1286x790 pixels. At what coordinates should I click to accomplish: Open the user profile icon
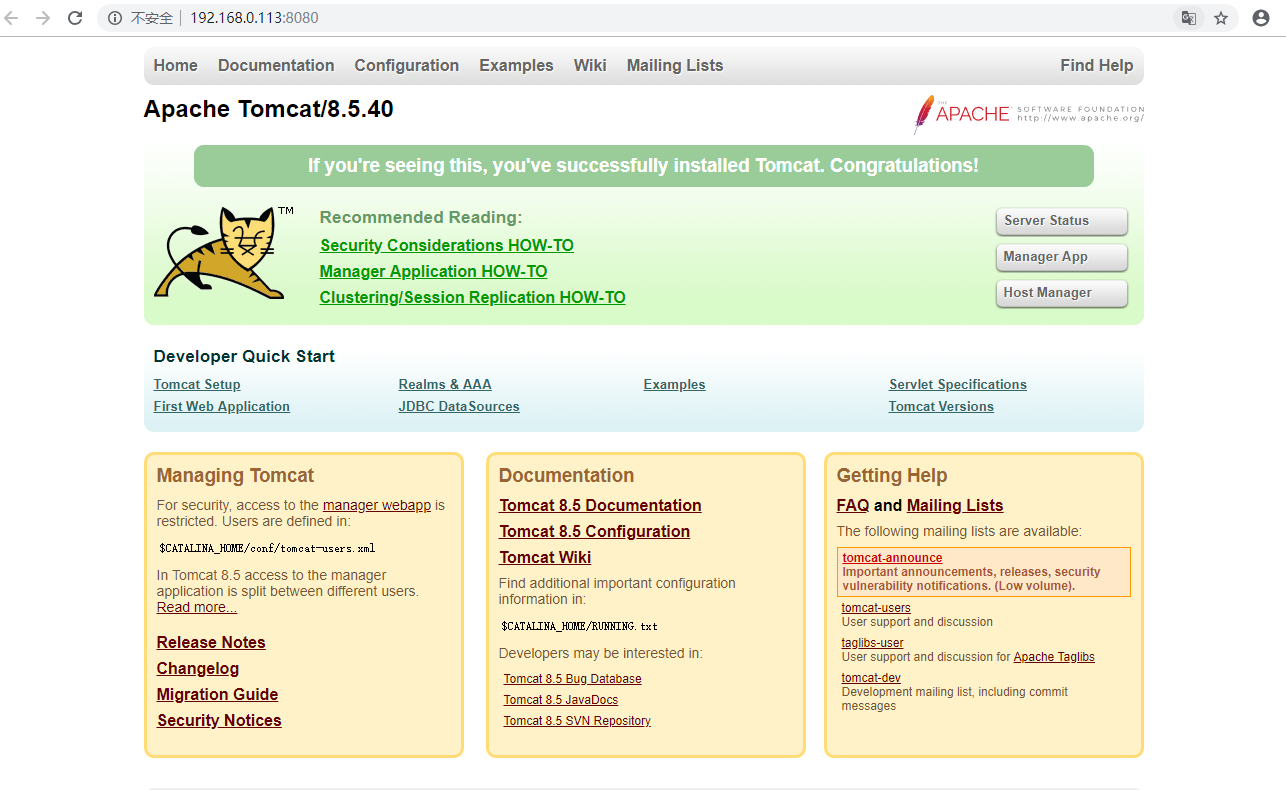[1261, 18]
